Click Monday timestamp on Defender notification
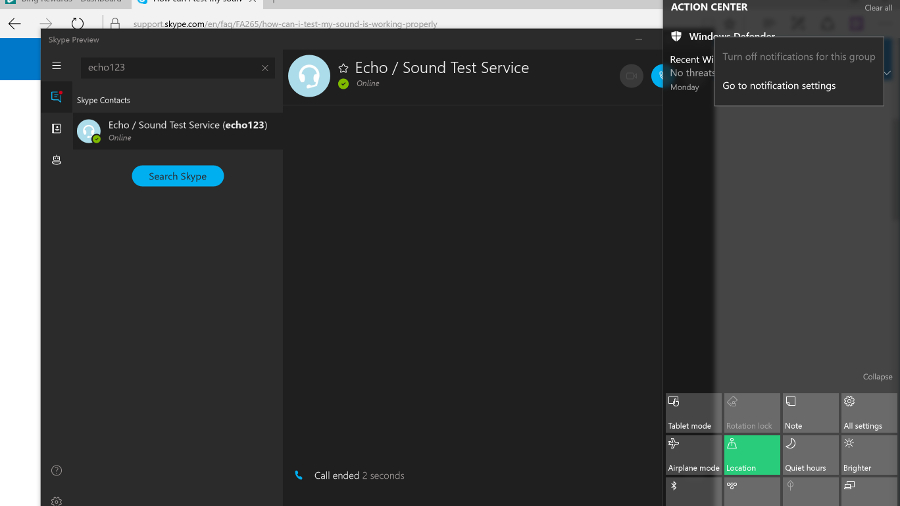Screen dimensions: 900x506 tap(685, 87)
